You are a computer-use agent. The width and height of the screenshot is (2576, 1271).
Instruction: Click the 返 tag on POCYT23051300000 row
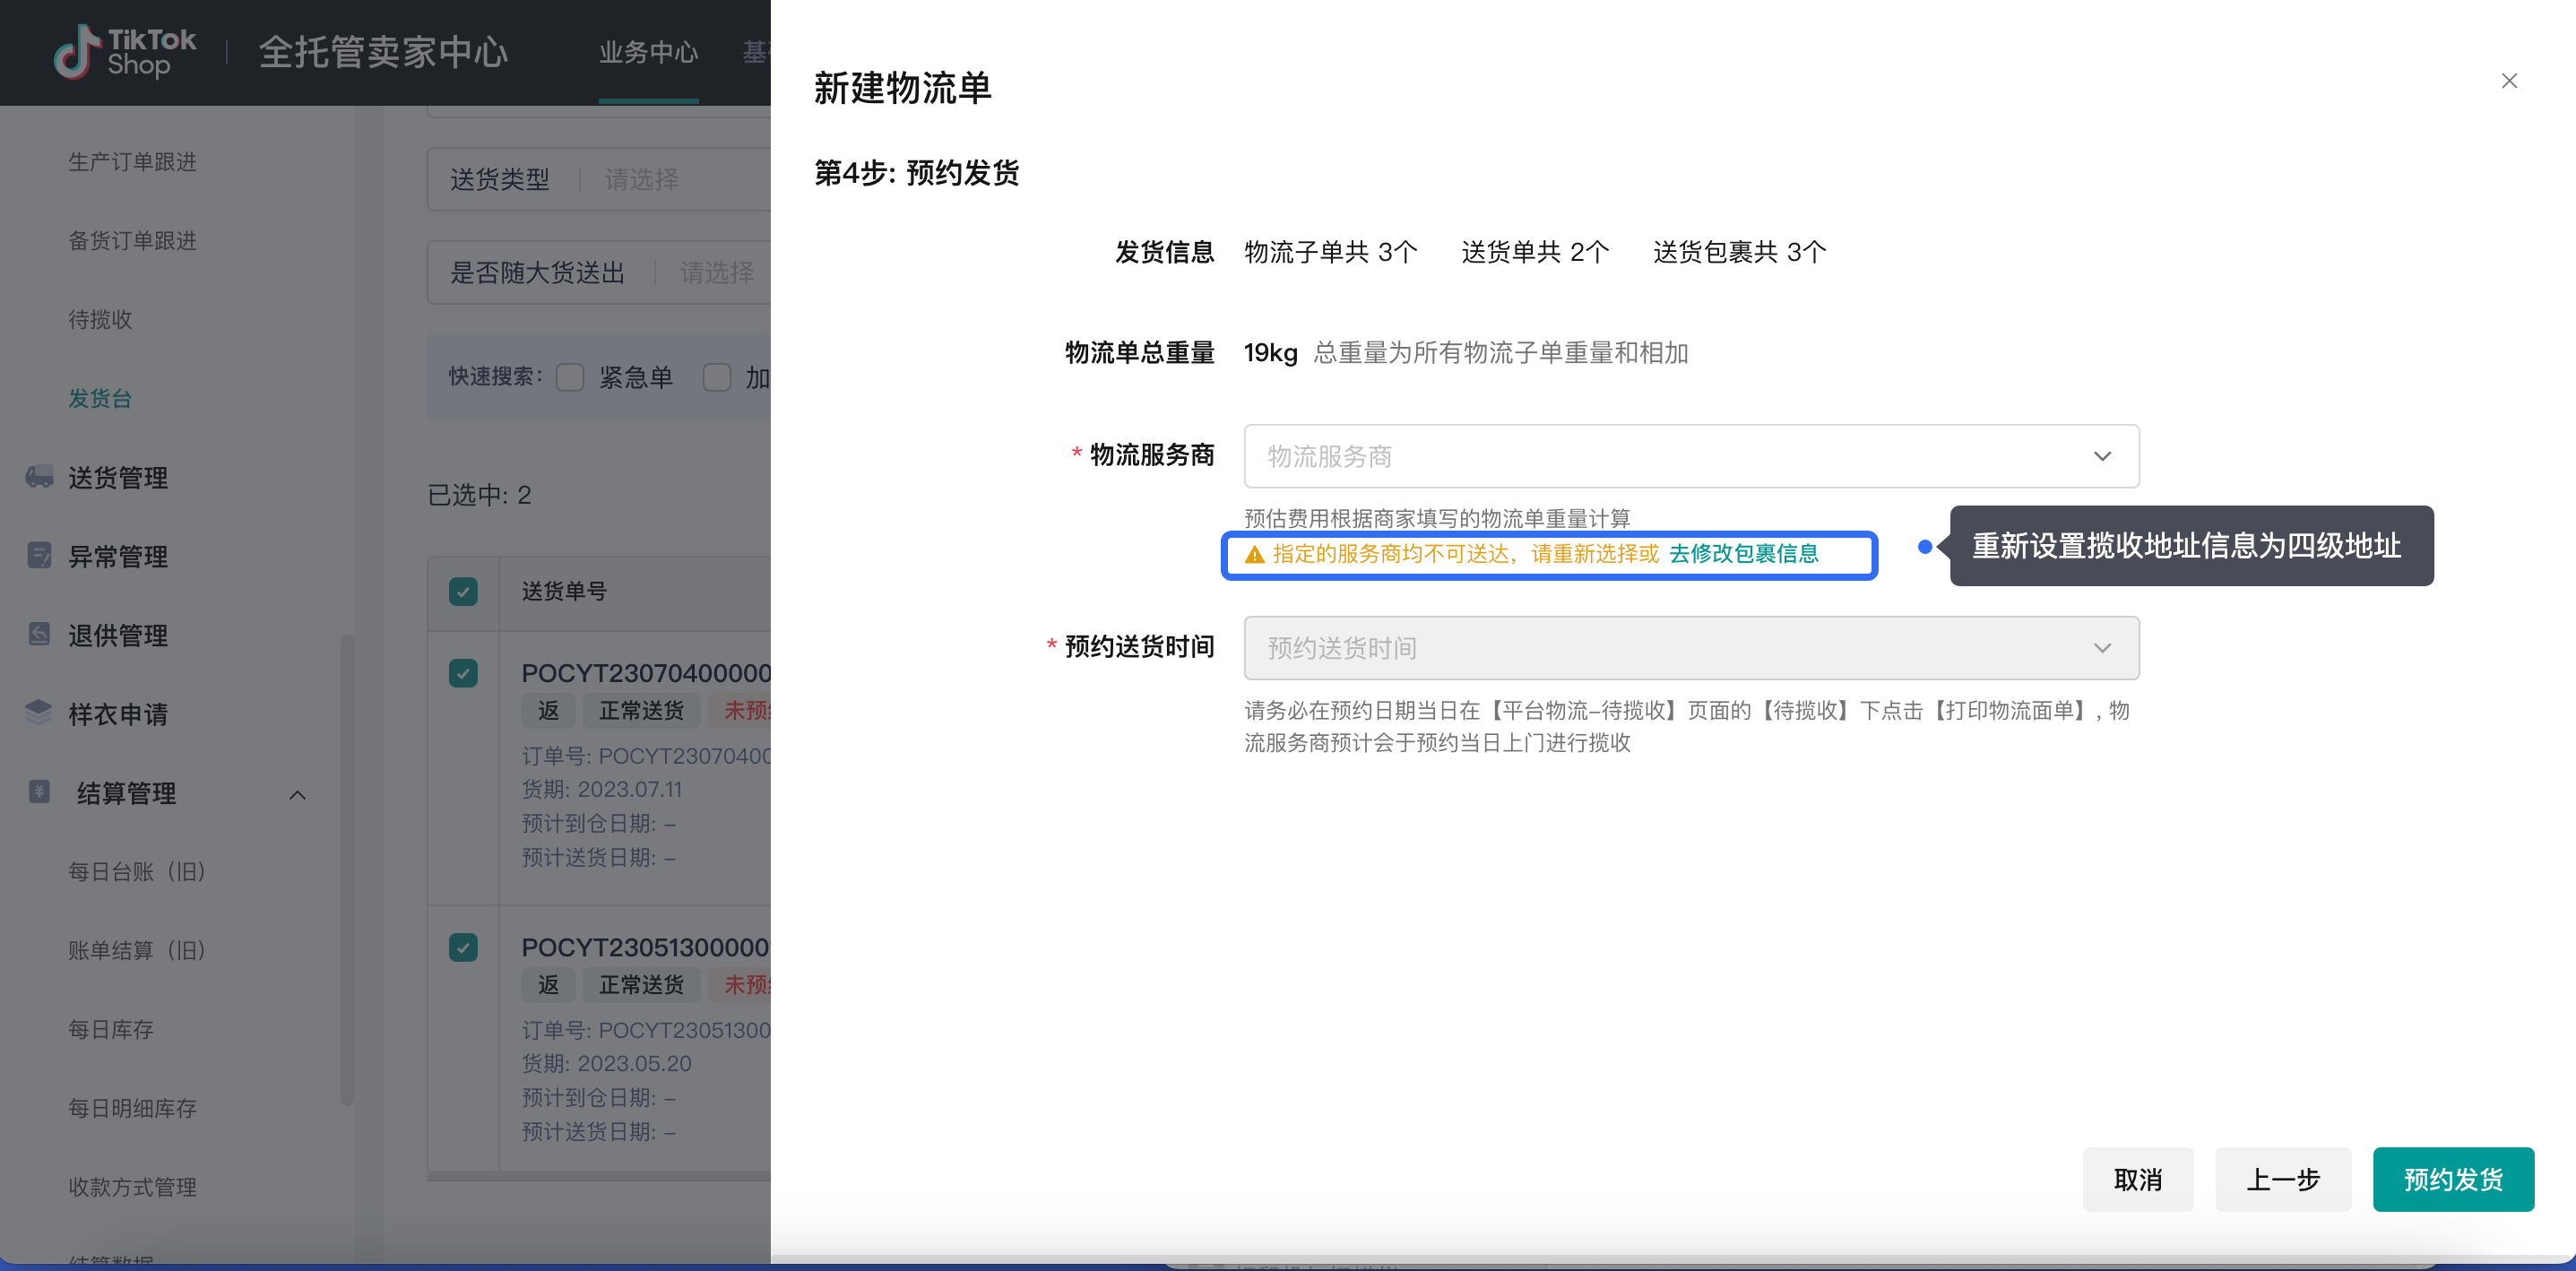coord(548,984)
